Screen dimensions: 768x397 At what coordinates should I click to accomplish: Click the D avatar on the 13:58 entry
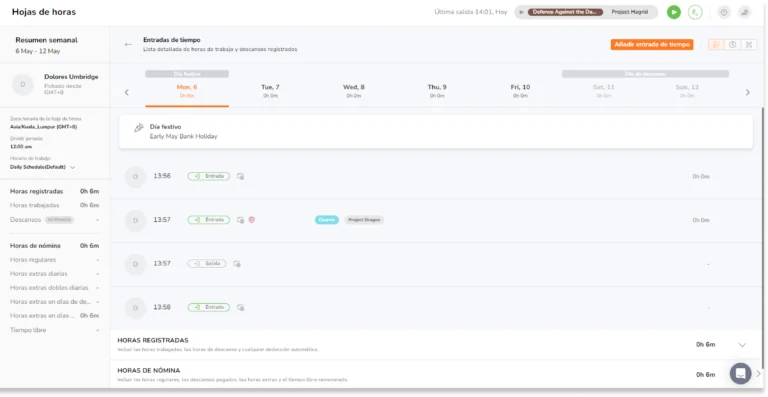(136, 308)
